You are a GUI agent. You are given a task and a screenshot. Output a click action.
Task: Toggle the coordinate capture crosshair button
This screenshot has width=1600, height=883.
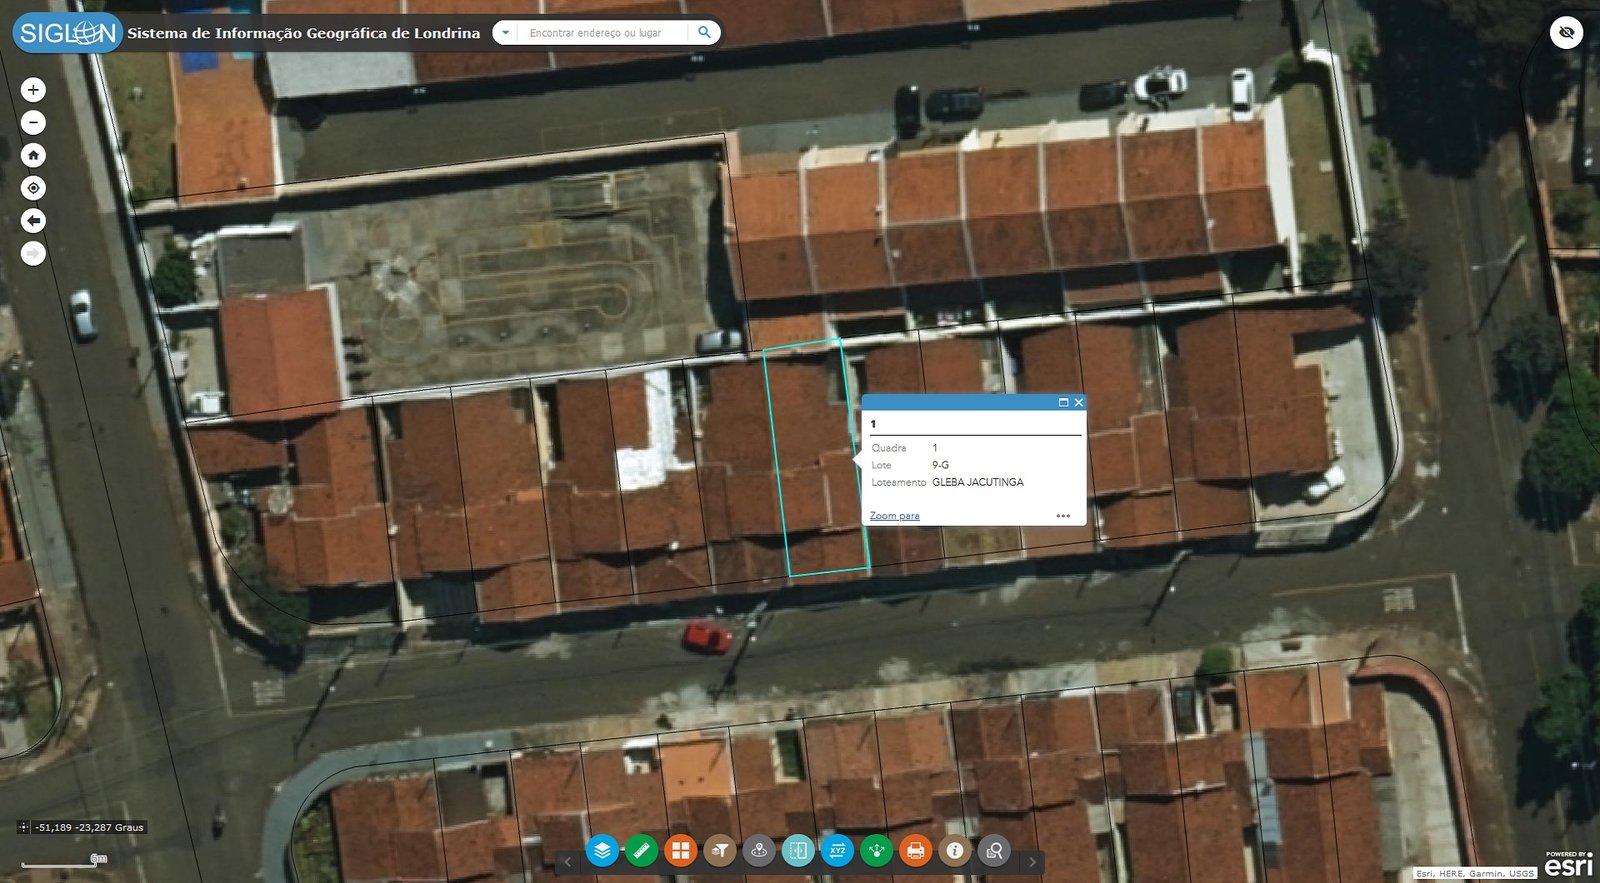coord(23,827)
